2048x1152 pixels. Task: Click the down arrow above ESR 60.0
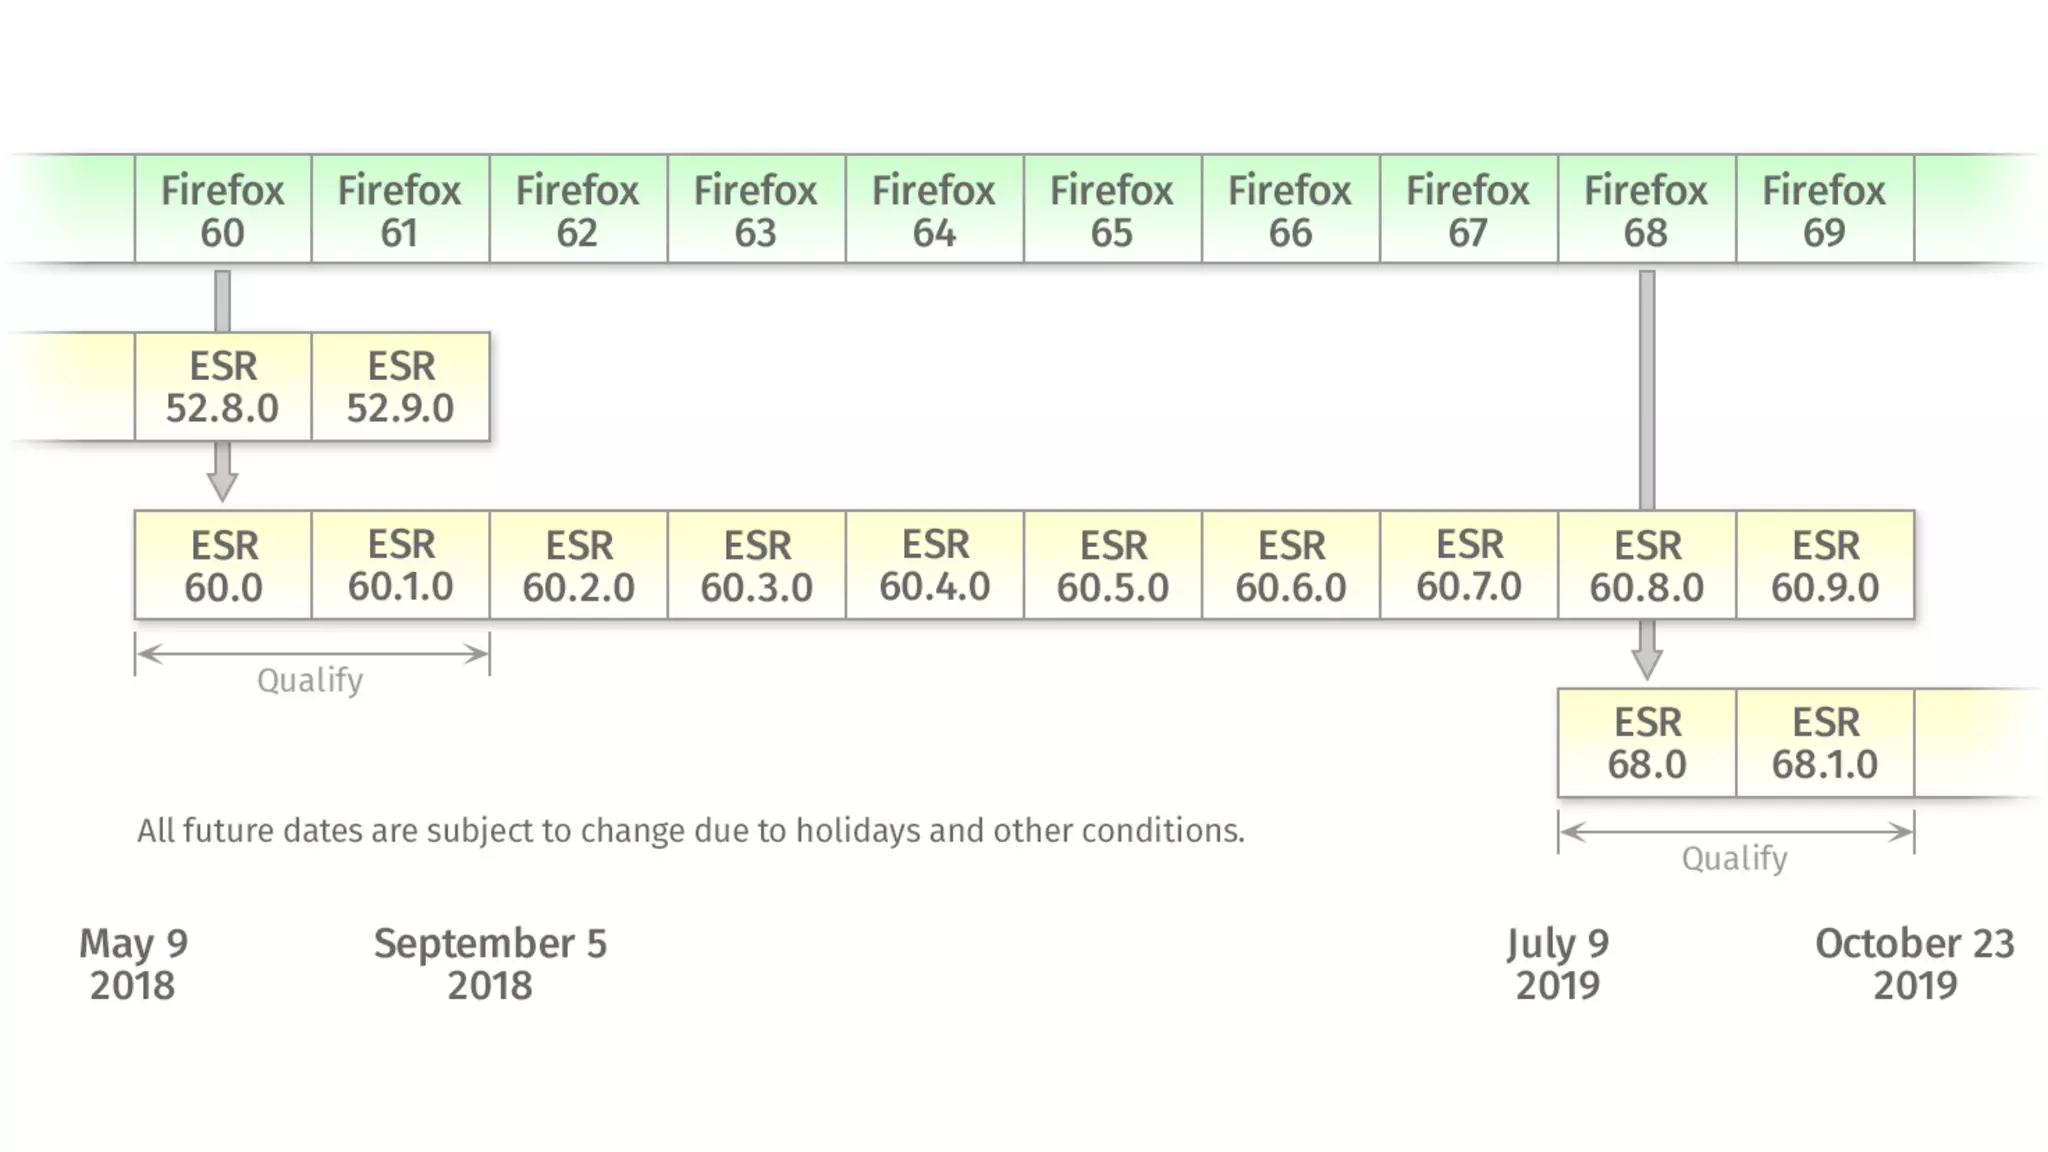[x=222, y=472]
